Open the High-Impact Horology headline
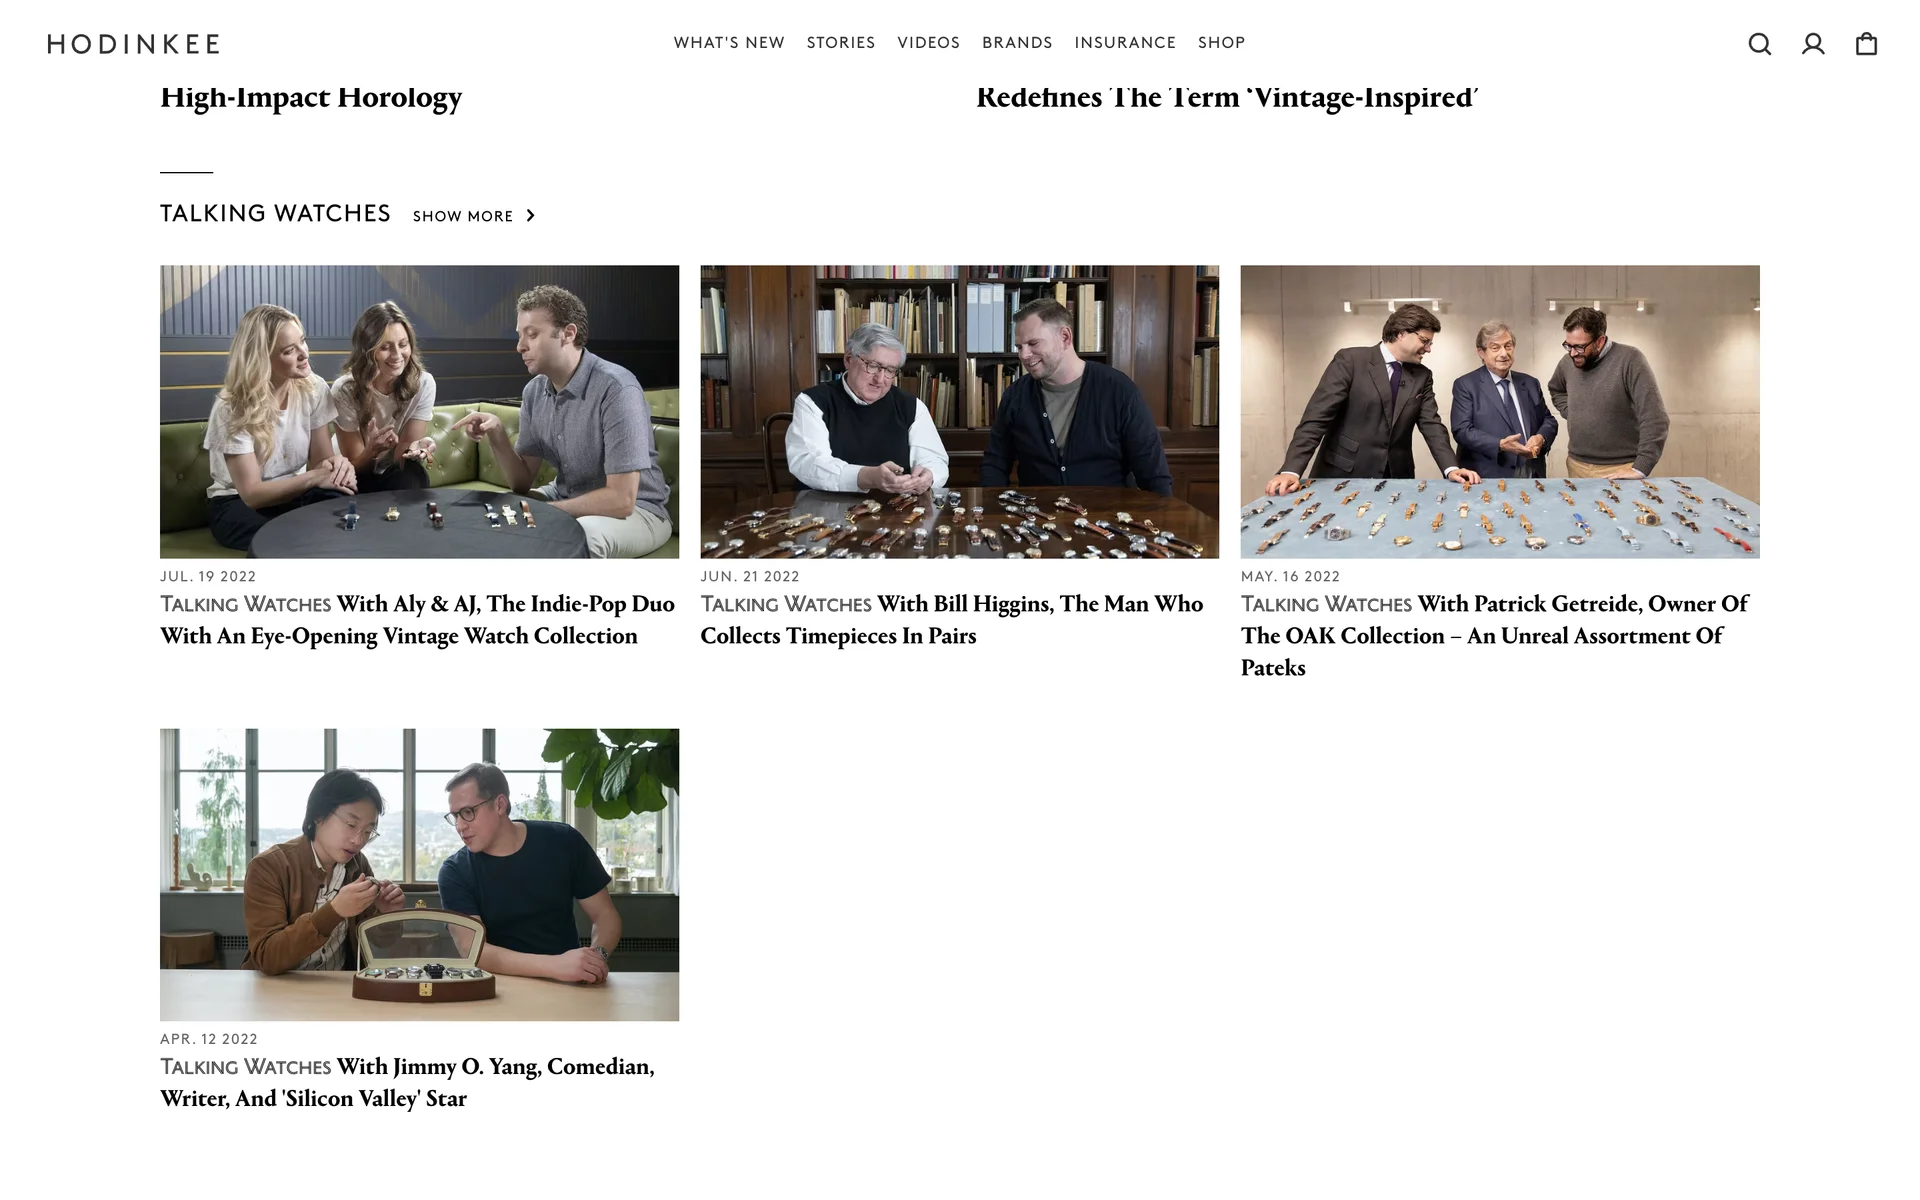This screenshot has width=1920, height=1200. pyautogui.click(x=311, y=97)
